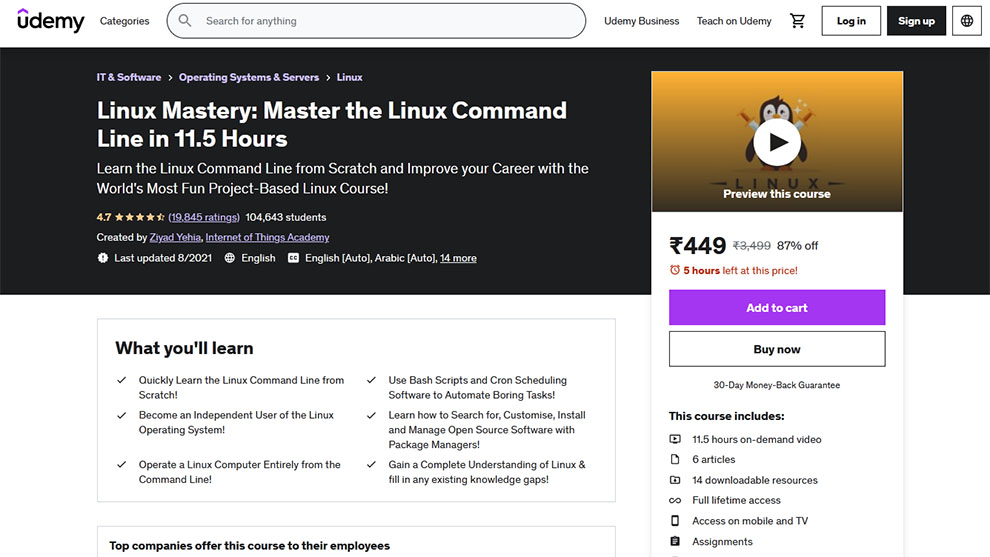The image size is (990, 557).
Task: Click the alarm clock icon near price
Action: pos(675,270)
